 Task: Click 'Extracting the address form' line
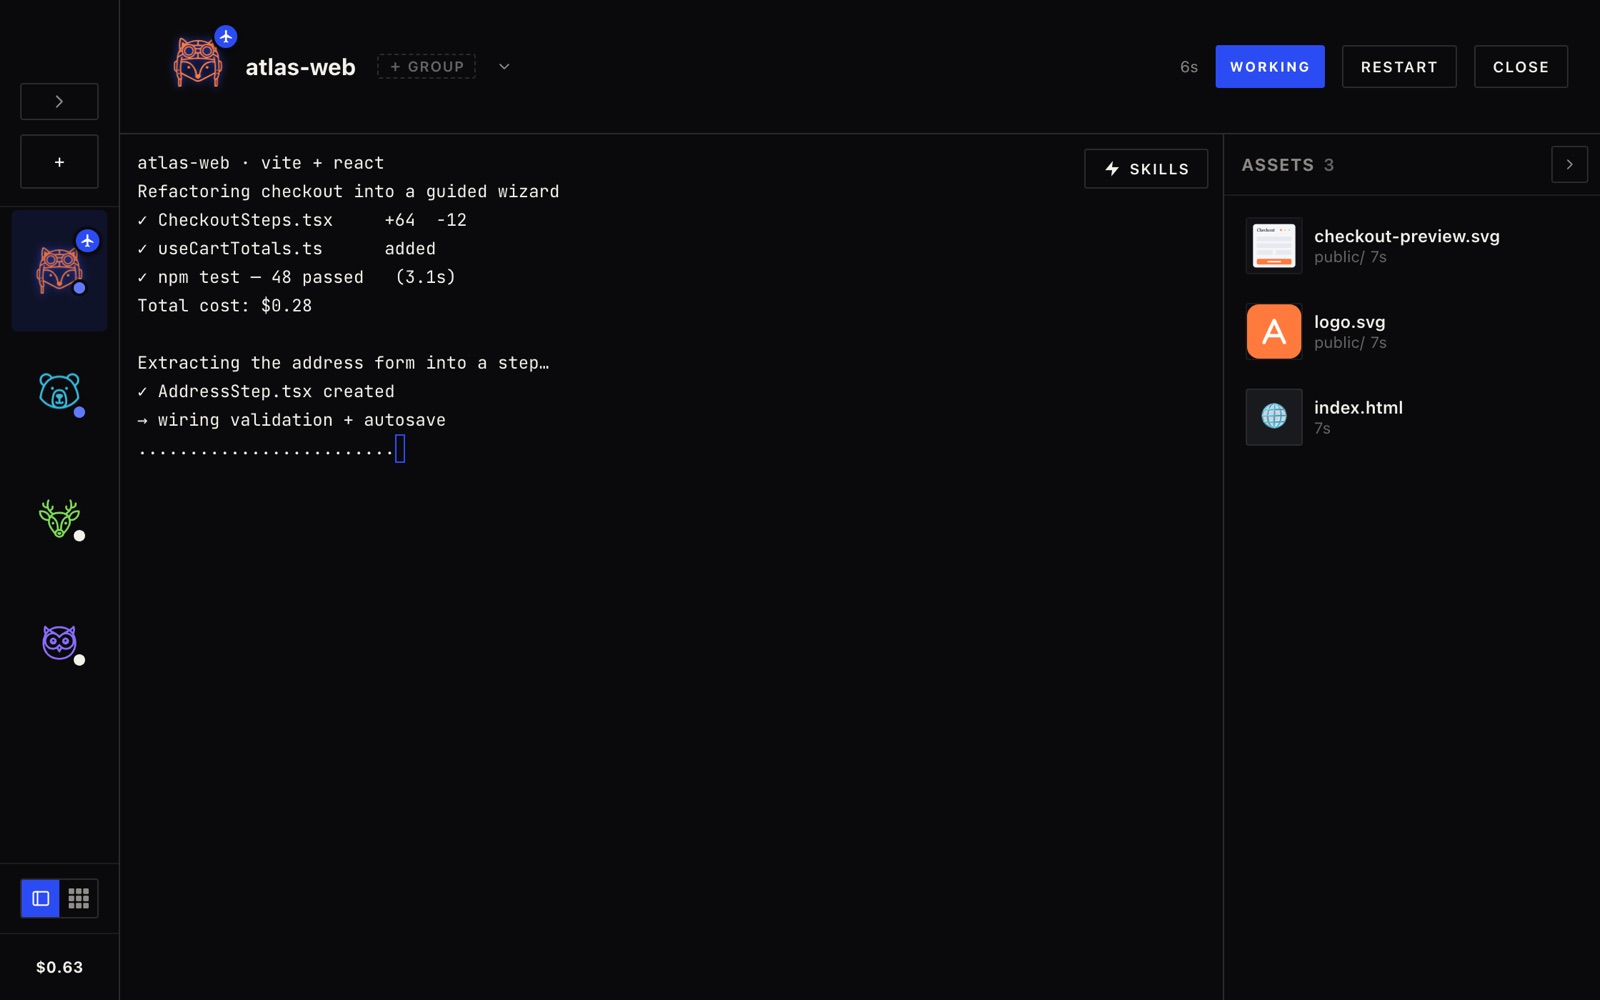[343, 363]
